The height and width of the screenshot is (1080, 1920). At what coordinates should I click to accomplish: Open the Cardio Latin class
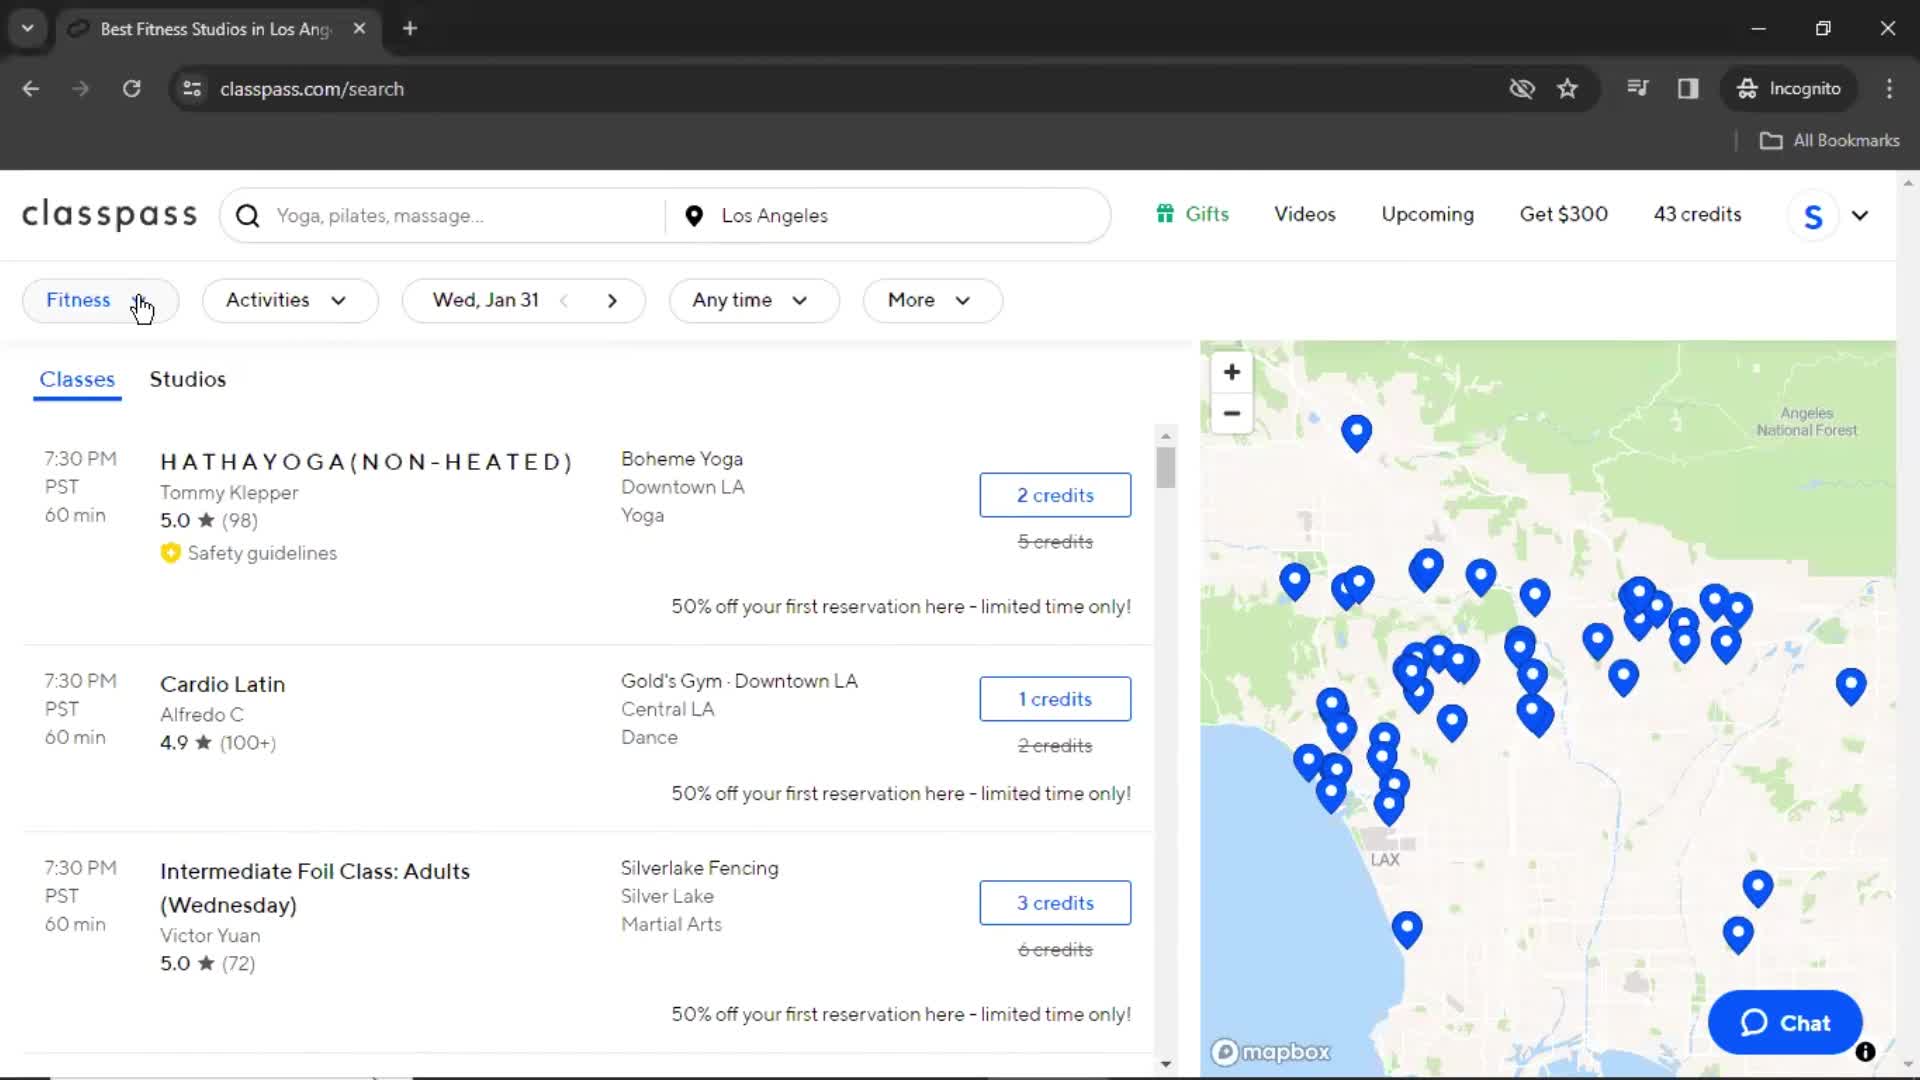click(x=223, y=685)
